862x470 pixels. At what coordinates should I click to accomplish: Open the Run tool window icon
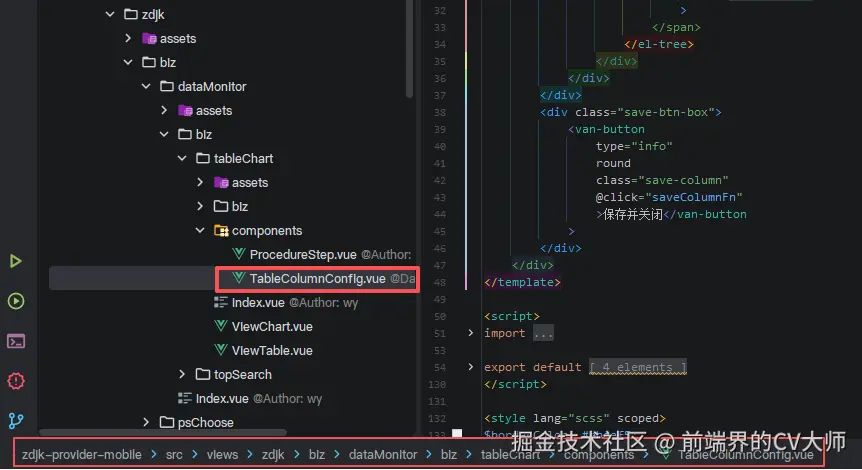15,261
